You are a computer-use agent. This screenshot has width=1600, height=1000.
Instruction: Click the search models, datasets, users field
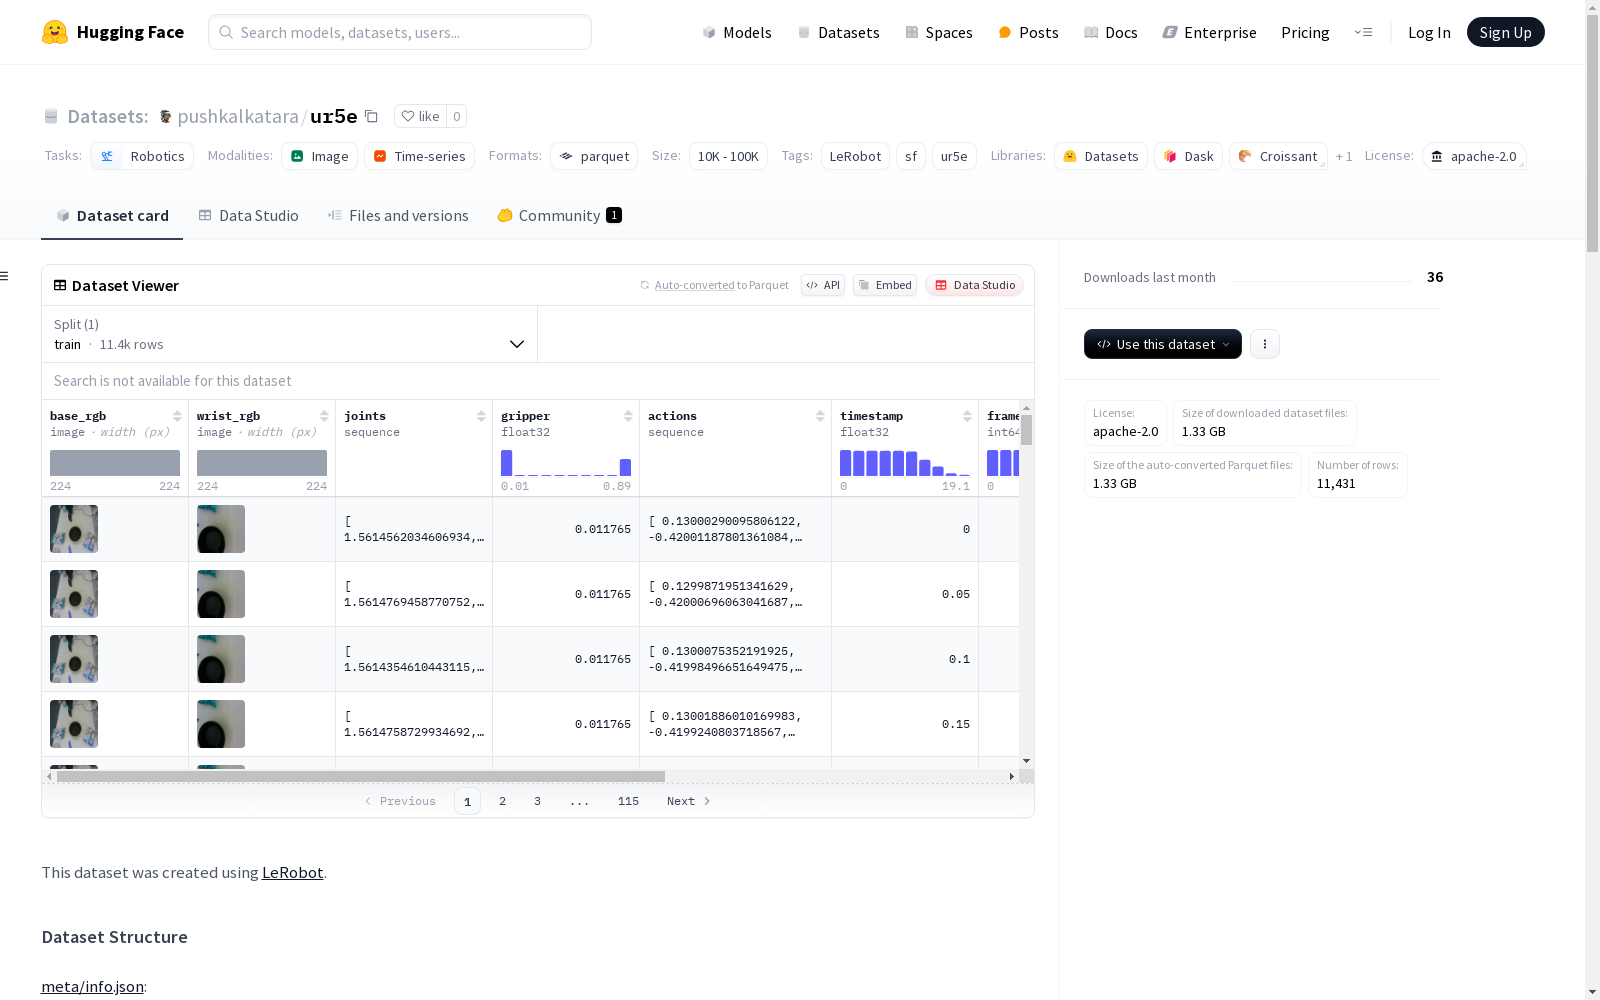[400, 32]
